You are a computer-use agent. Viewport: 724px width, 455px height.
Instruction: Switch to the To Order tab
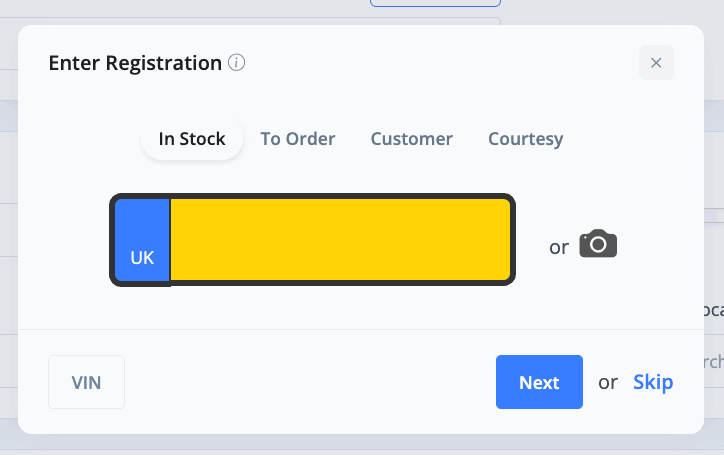tap(298, 139)
